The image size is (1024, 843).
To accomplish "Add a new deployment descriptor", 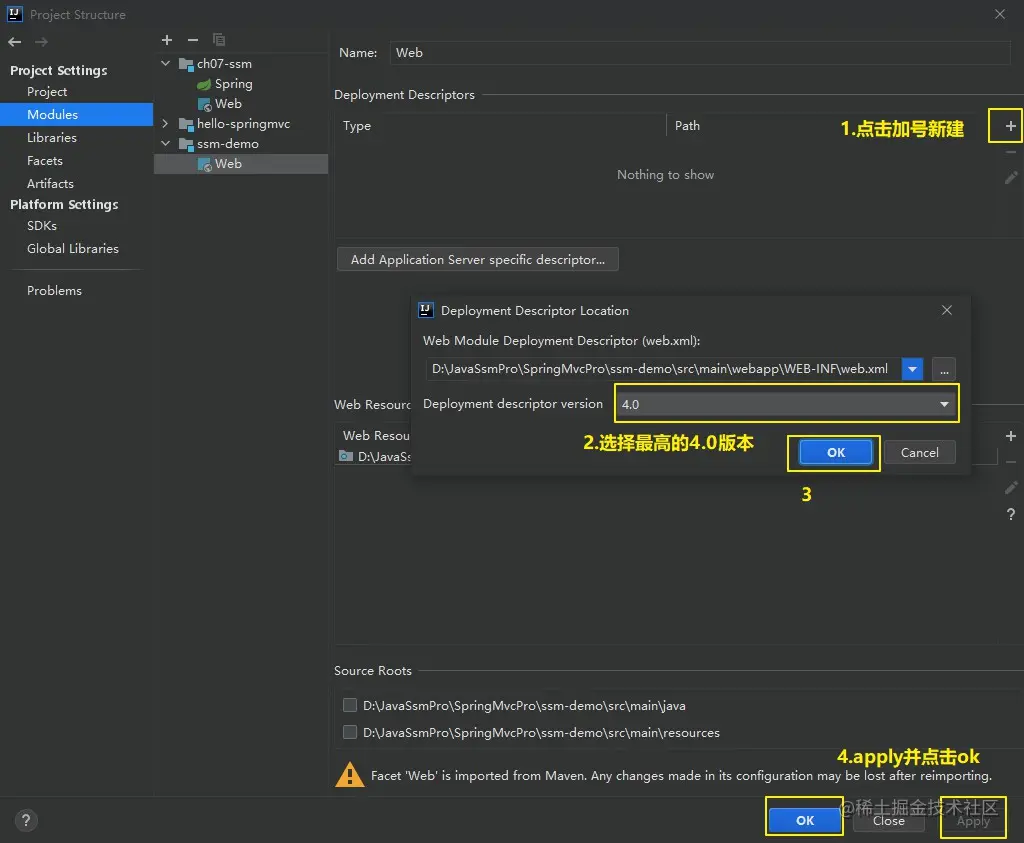I will 1010,126.
